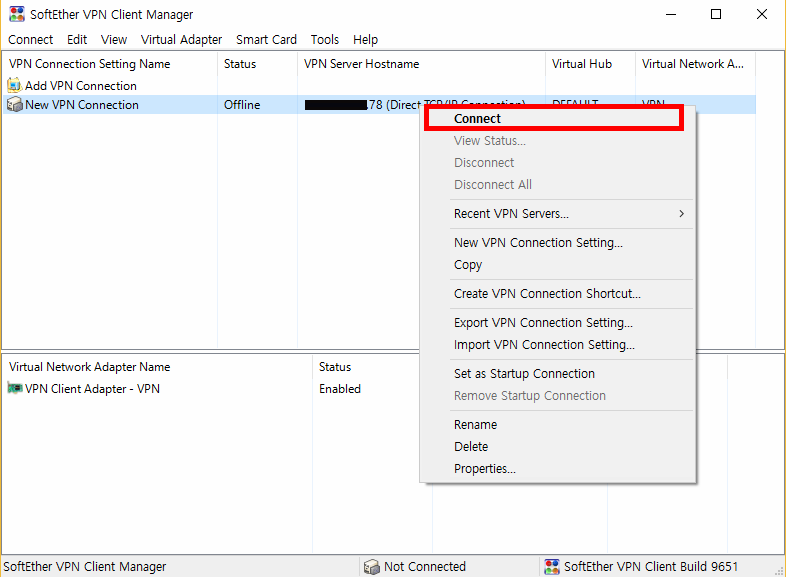Viewport: 786px width, 577px height.
Task: Open the Tools menu
Action: coord(325,40)
